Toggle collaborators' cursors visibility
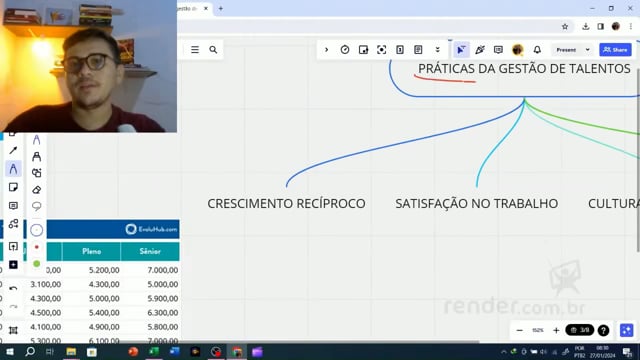Viewport: 640px width, 360px height. 461,50
